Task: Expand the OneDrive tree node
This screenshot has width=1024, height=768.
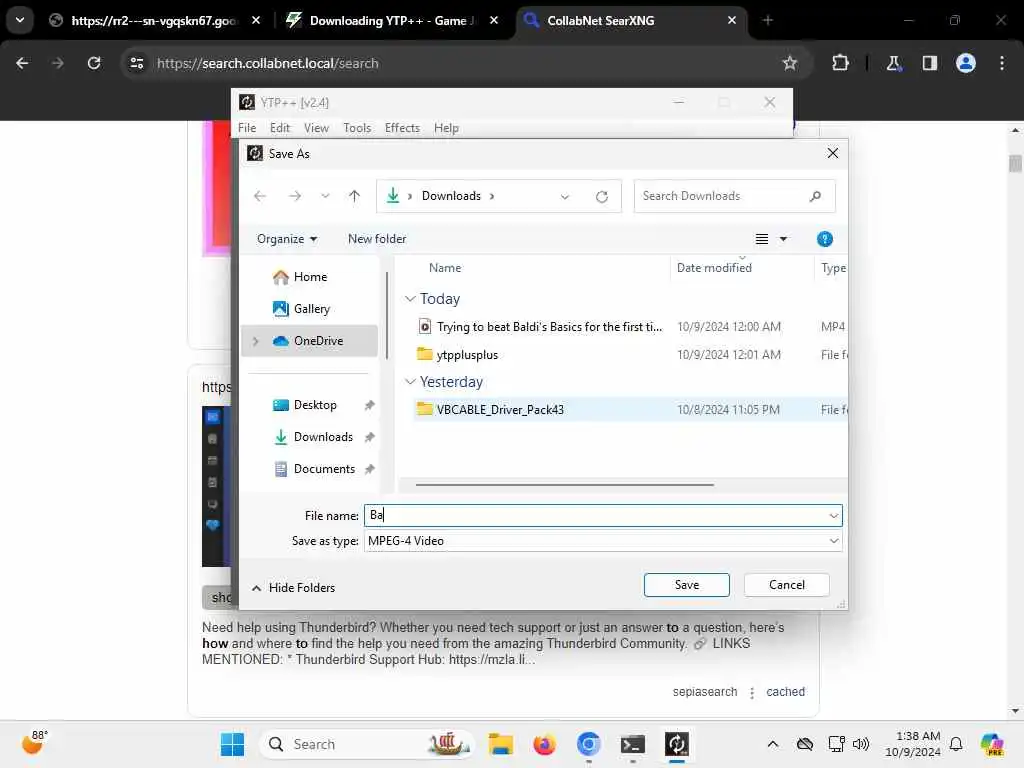Action: pyautogui.click(x=255, y=341)
